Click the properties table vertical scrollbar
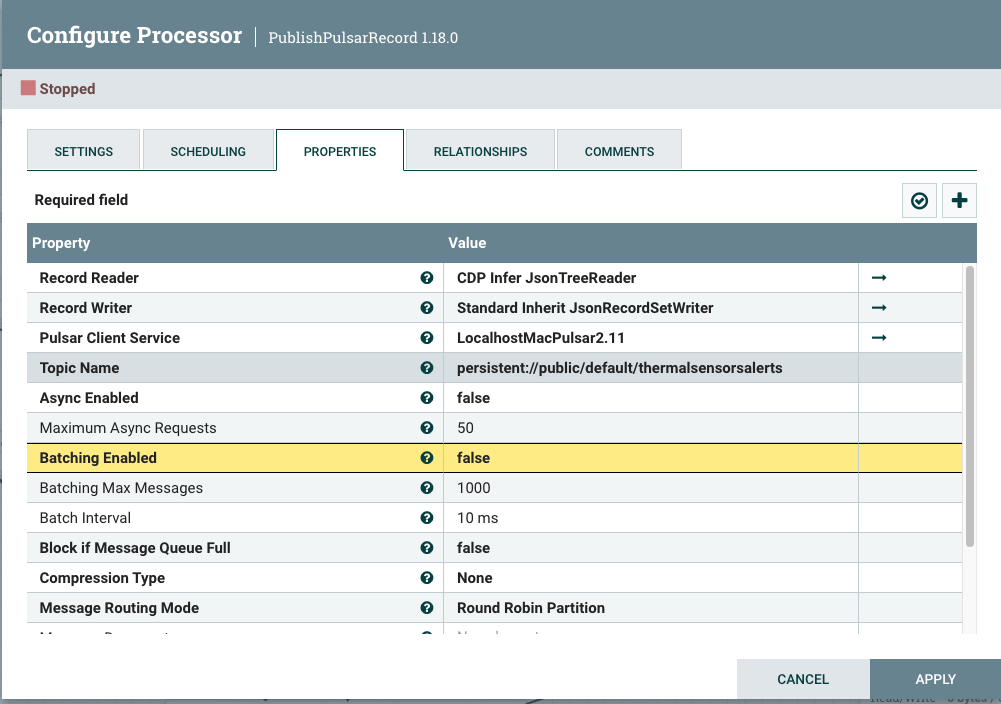Screen dimensions: 1001x704 point(970,406)
